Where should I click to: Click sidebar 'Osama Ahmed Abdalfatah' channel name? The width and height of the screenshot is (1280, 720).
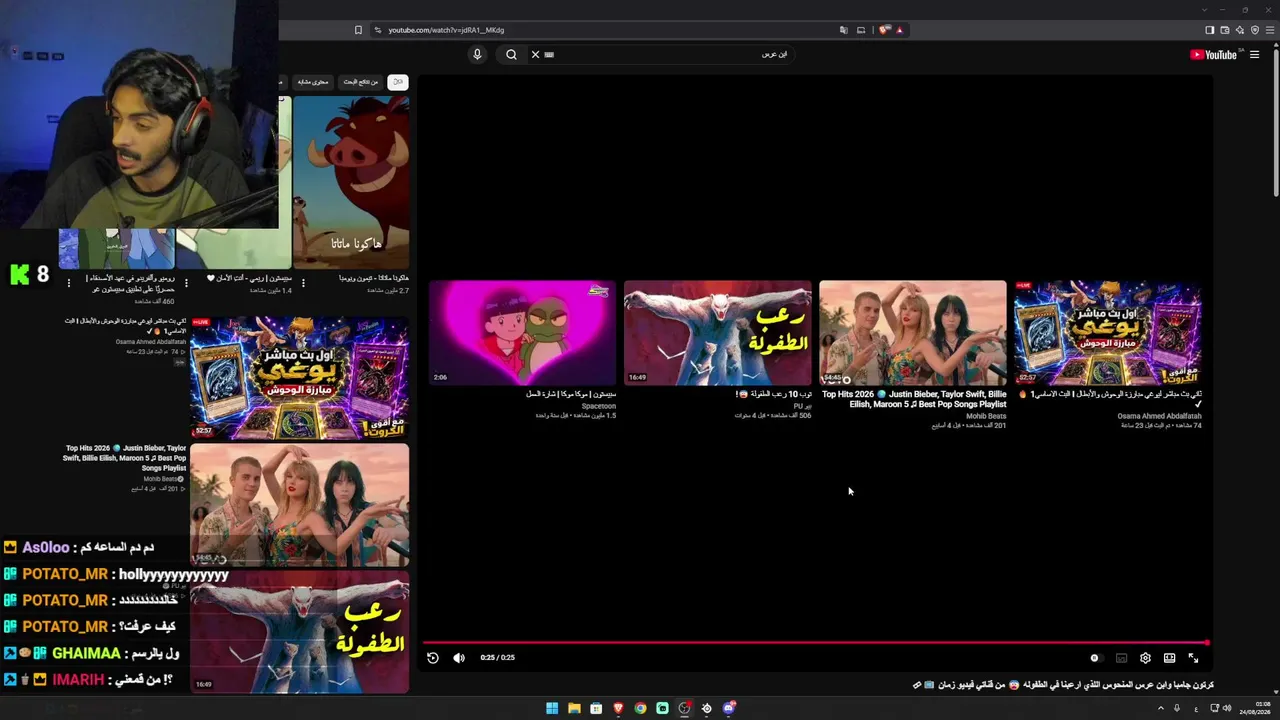click(x=151, y=342)
